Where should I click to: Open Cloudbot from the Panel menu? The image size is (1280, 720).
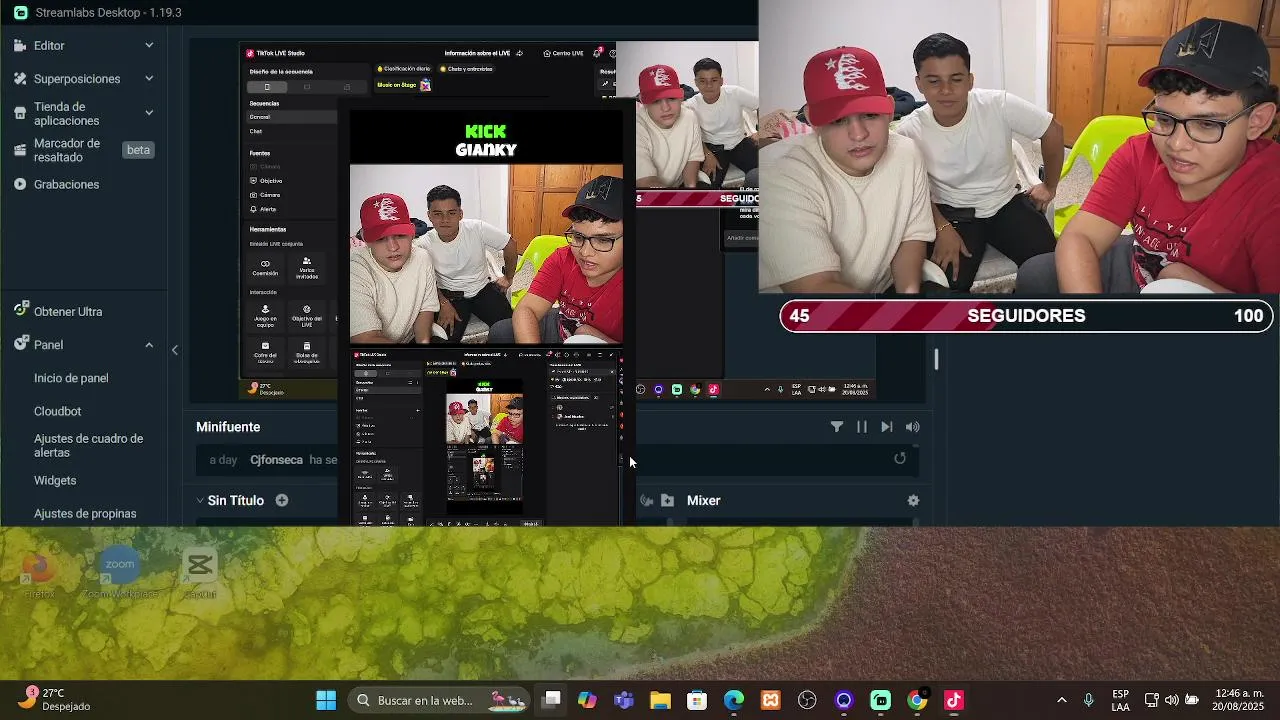click(58, 411)
